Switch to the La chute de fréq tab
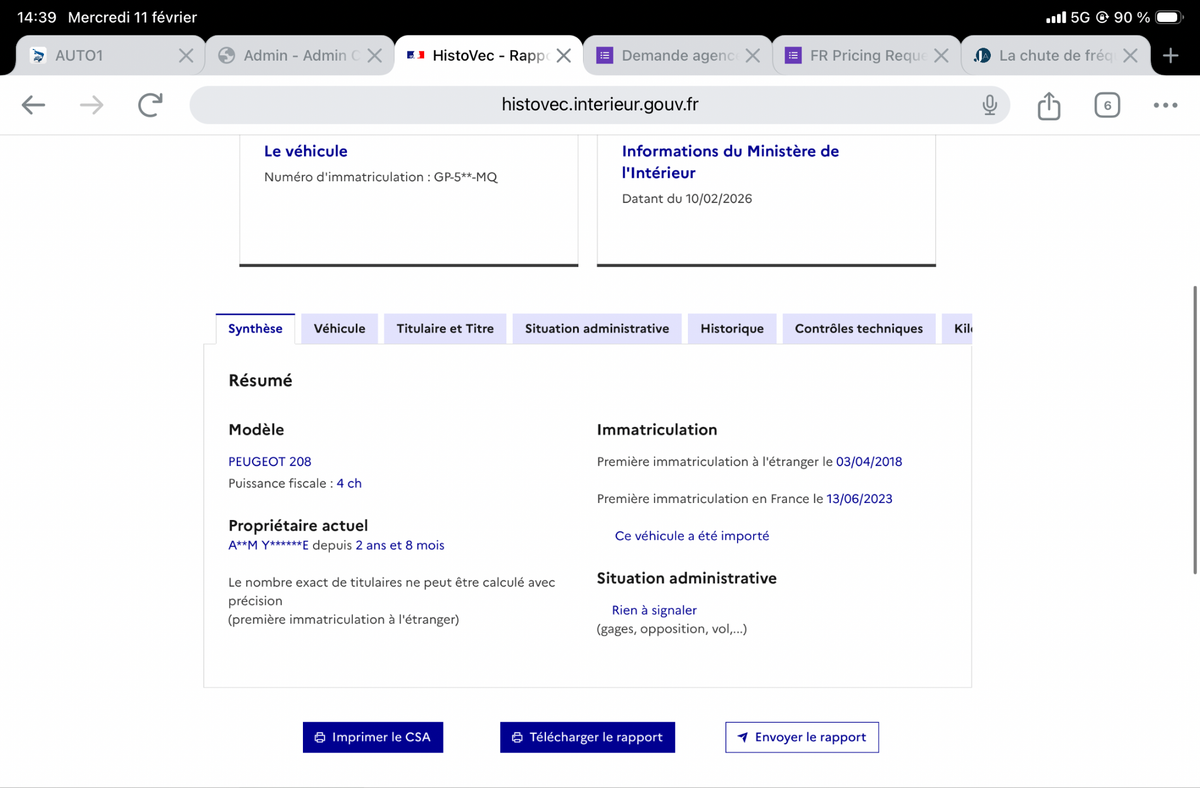The image size is (1200, 788). pyautogui.click(x=1050, y=56)
